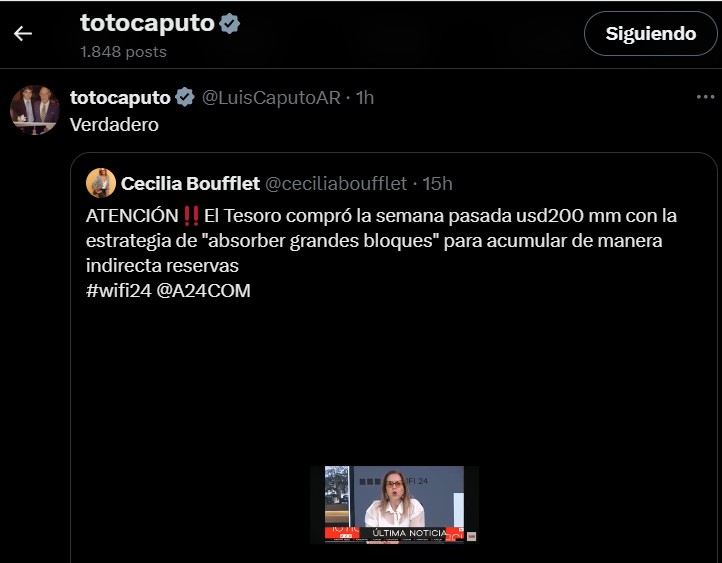
Task: Go back using the left arrow
Action: [x=23, y=34]
